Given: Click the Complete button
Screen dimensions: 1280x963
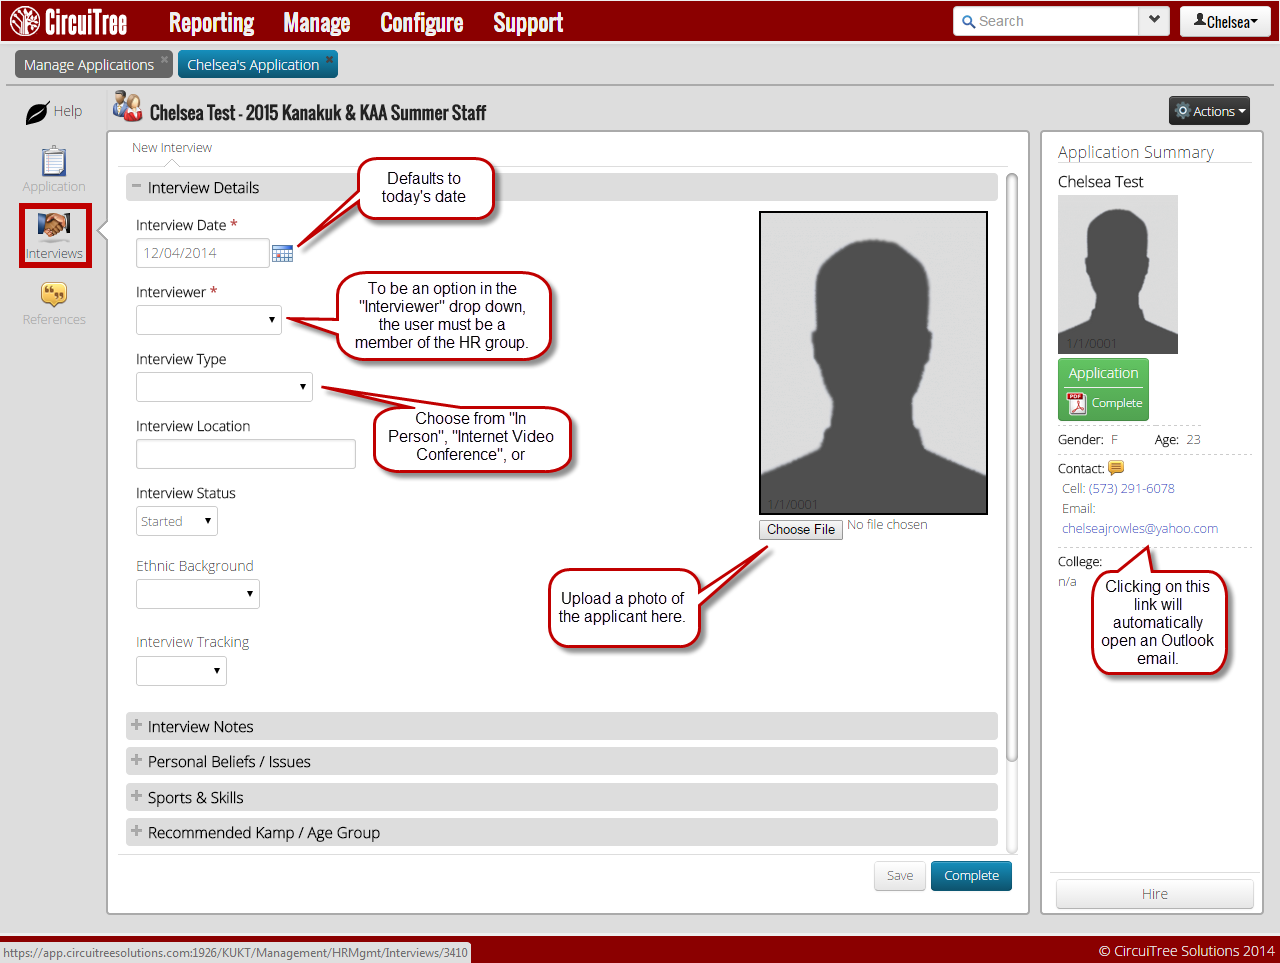Looking at the screenshot, I should 971,876.
